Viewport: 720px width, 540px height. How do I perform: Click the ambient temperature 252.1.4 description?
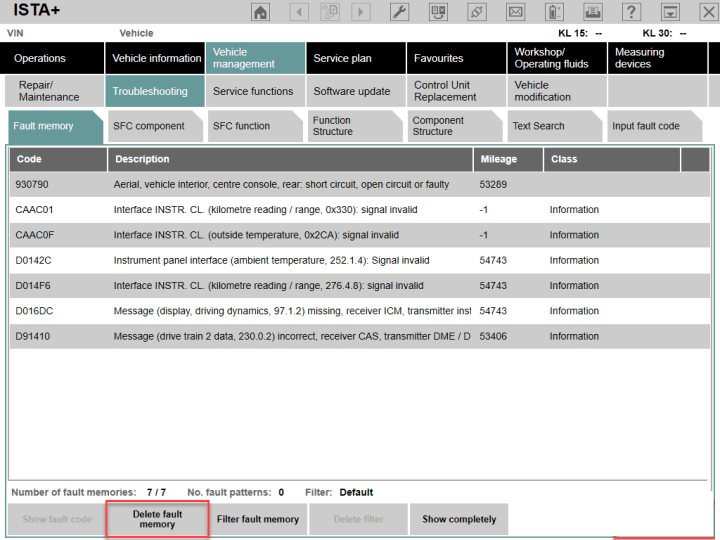271,260
